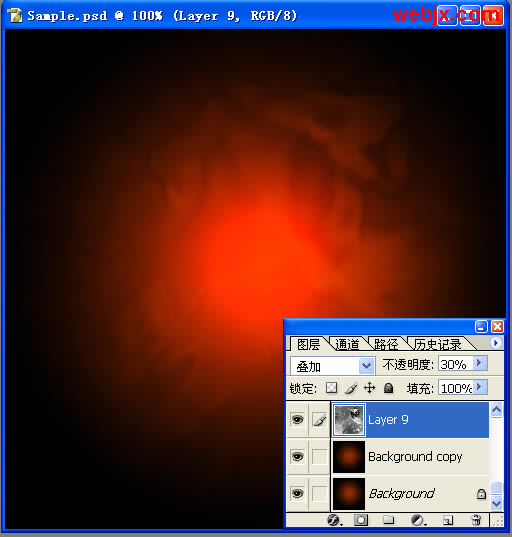Hide the Layer 9 eye visibility
Viewport: 512px width, 537px height.
coord(297,420)
